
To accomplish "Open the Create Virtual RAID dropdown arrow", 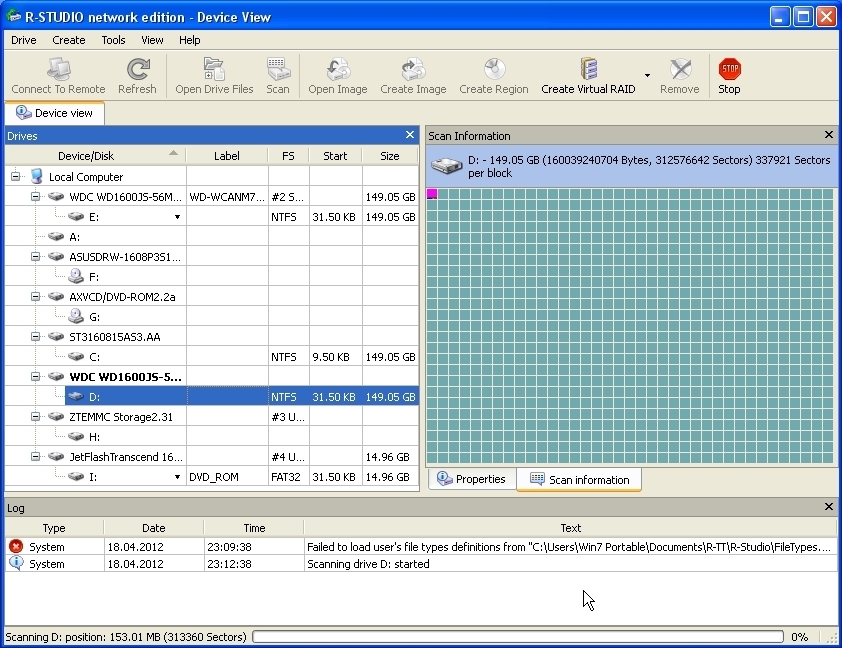I will 647,75.
